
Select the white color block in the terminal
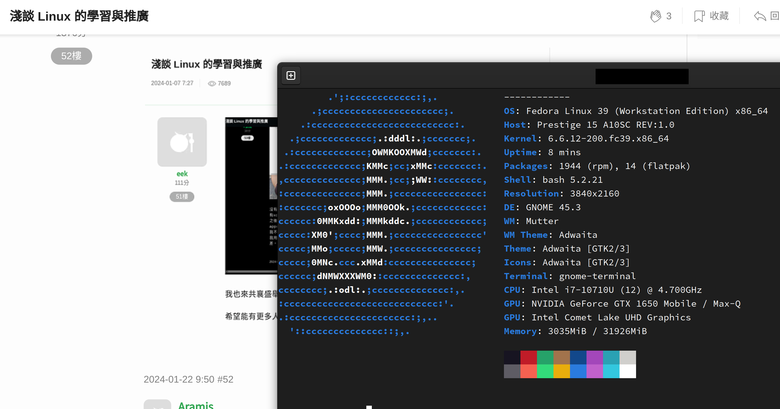click(628, 371)
